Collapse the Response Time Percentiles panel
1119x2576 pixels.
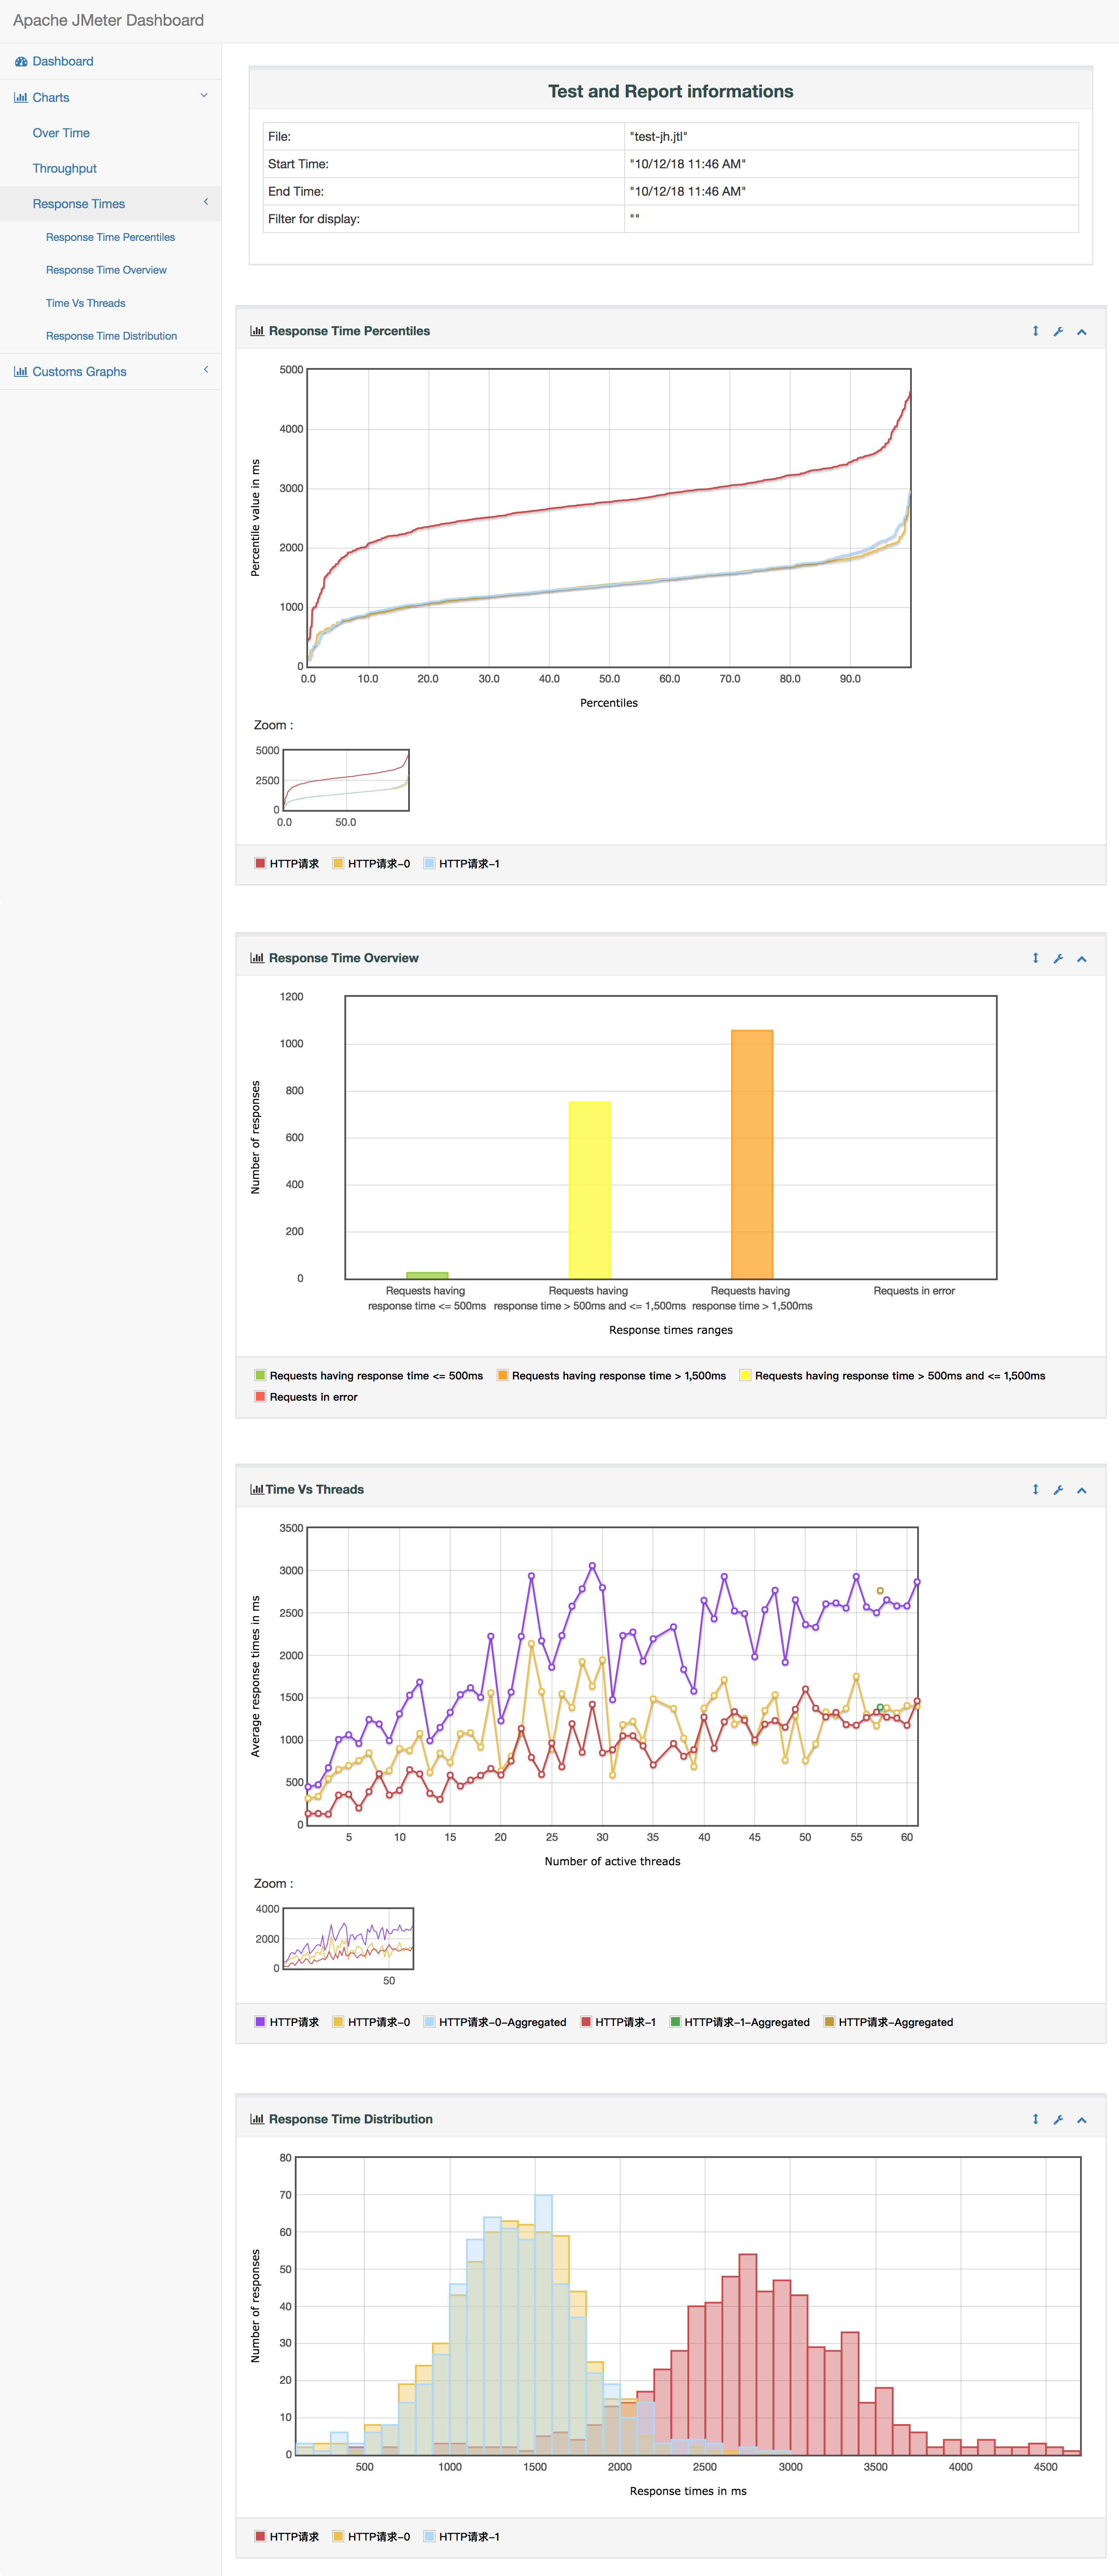pos(1082,332)
